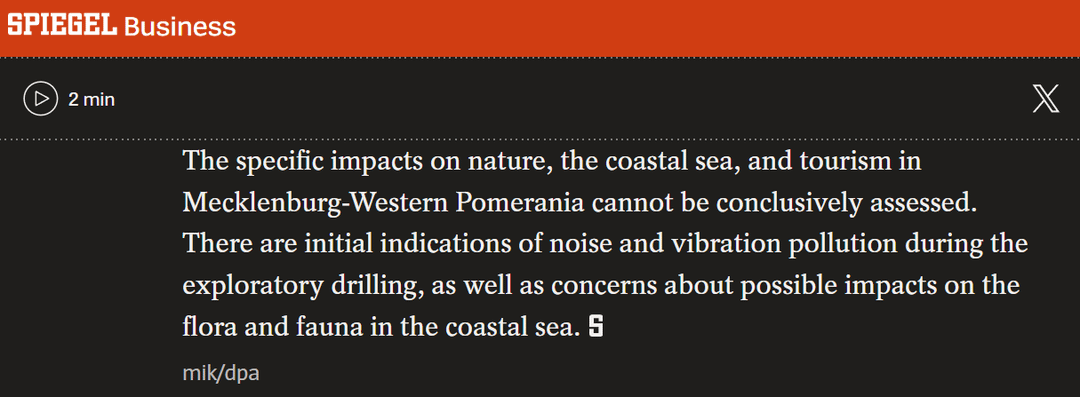Click the words 'flora and fauna'
The image size is (1080, 397).
[273, 328]
